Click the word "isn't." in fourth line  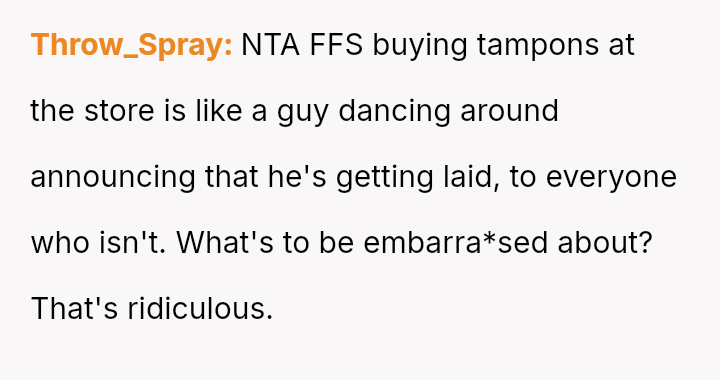pos(133,242)
